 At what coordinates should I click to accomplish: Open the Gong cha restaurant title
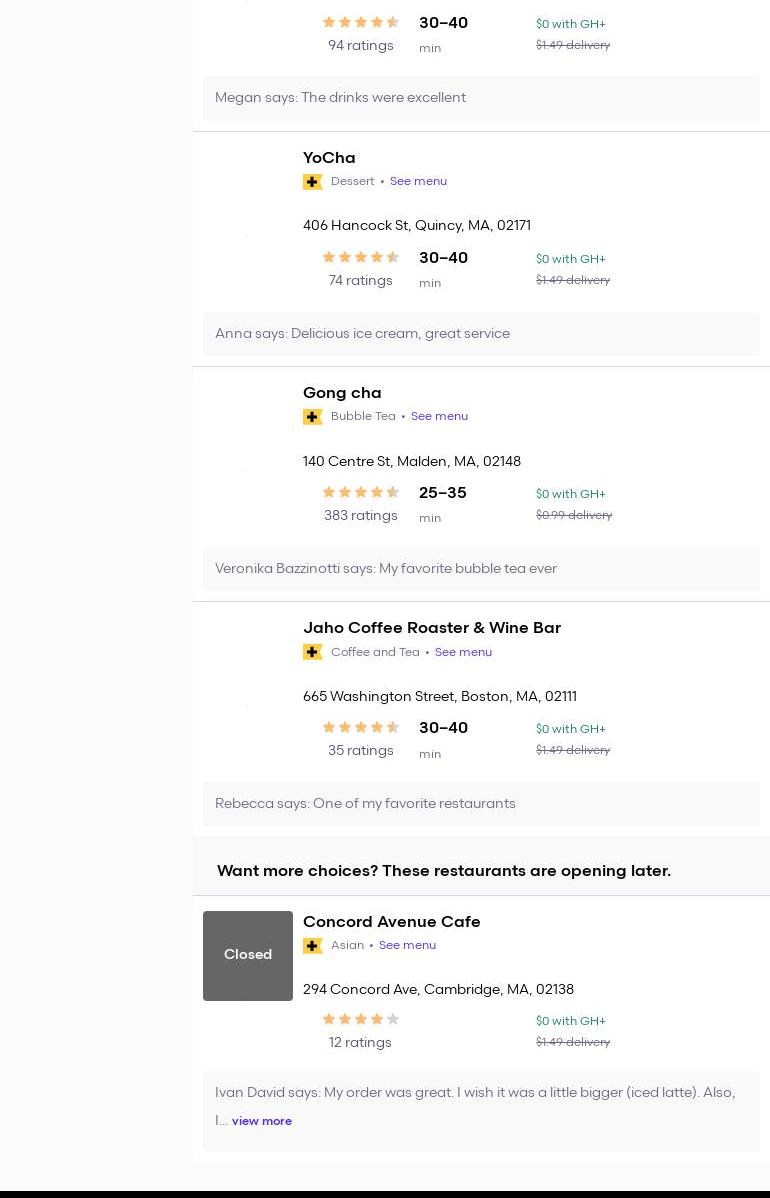pyautogui.click(x=342, y=393)
